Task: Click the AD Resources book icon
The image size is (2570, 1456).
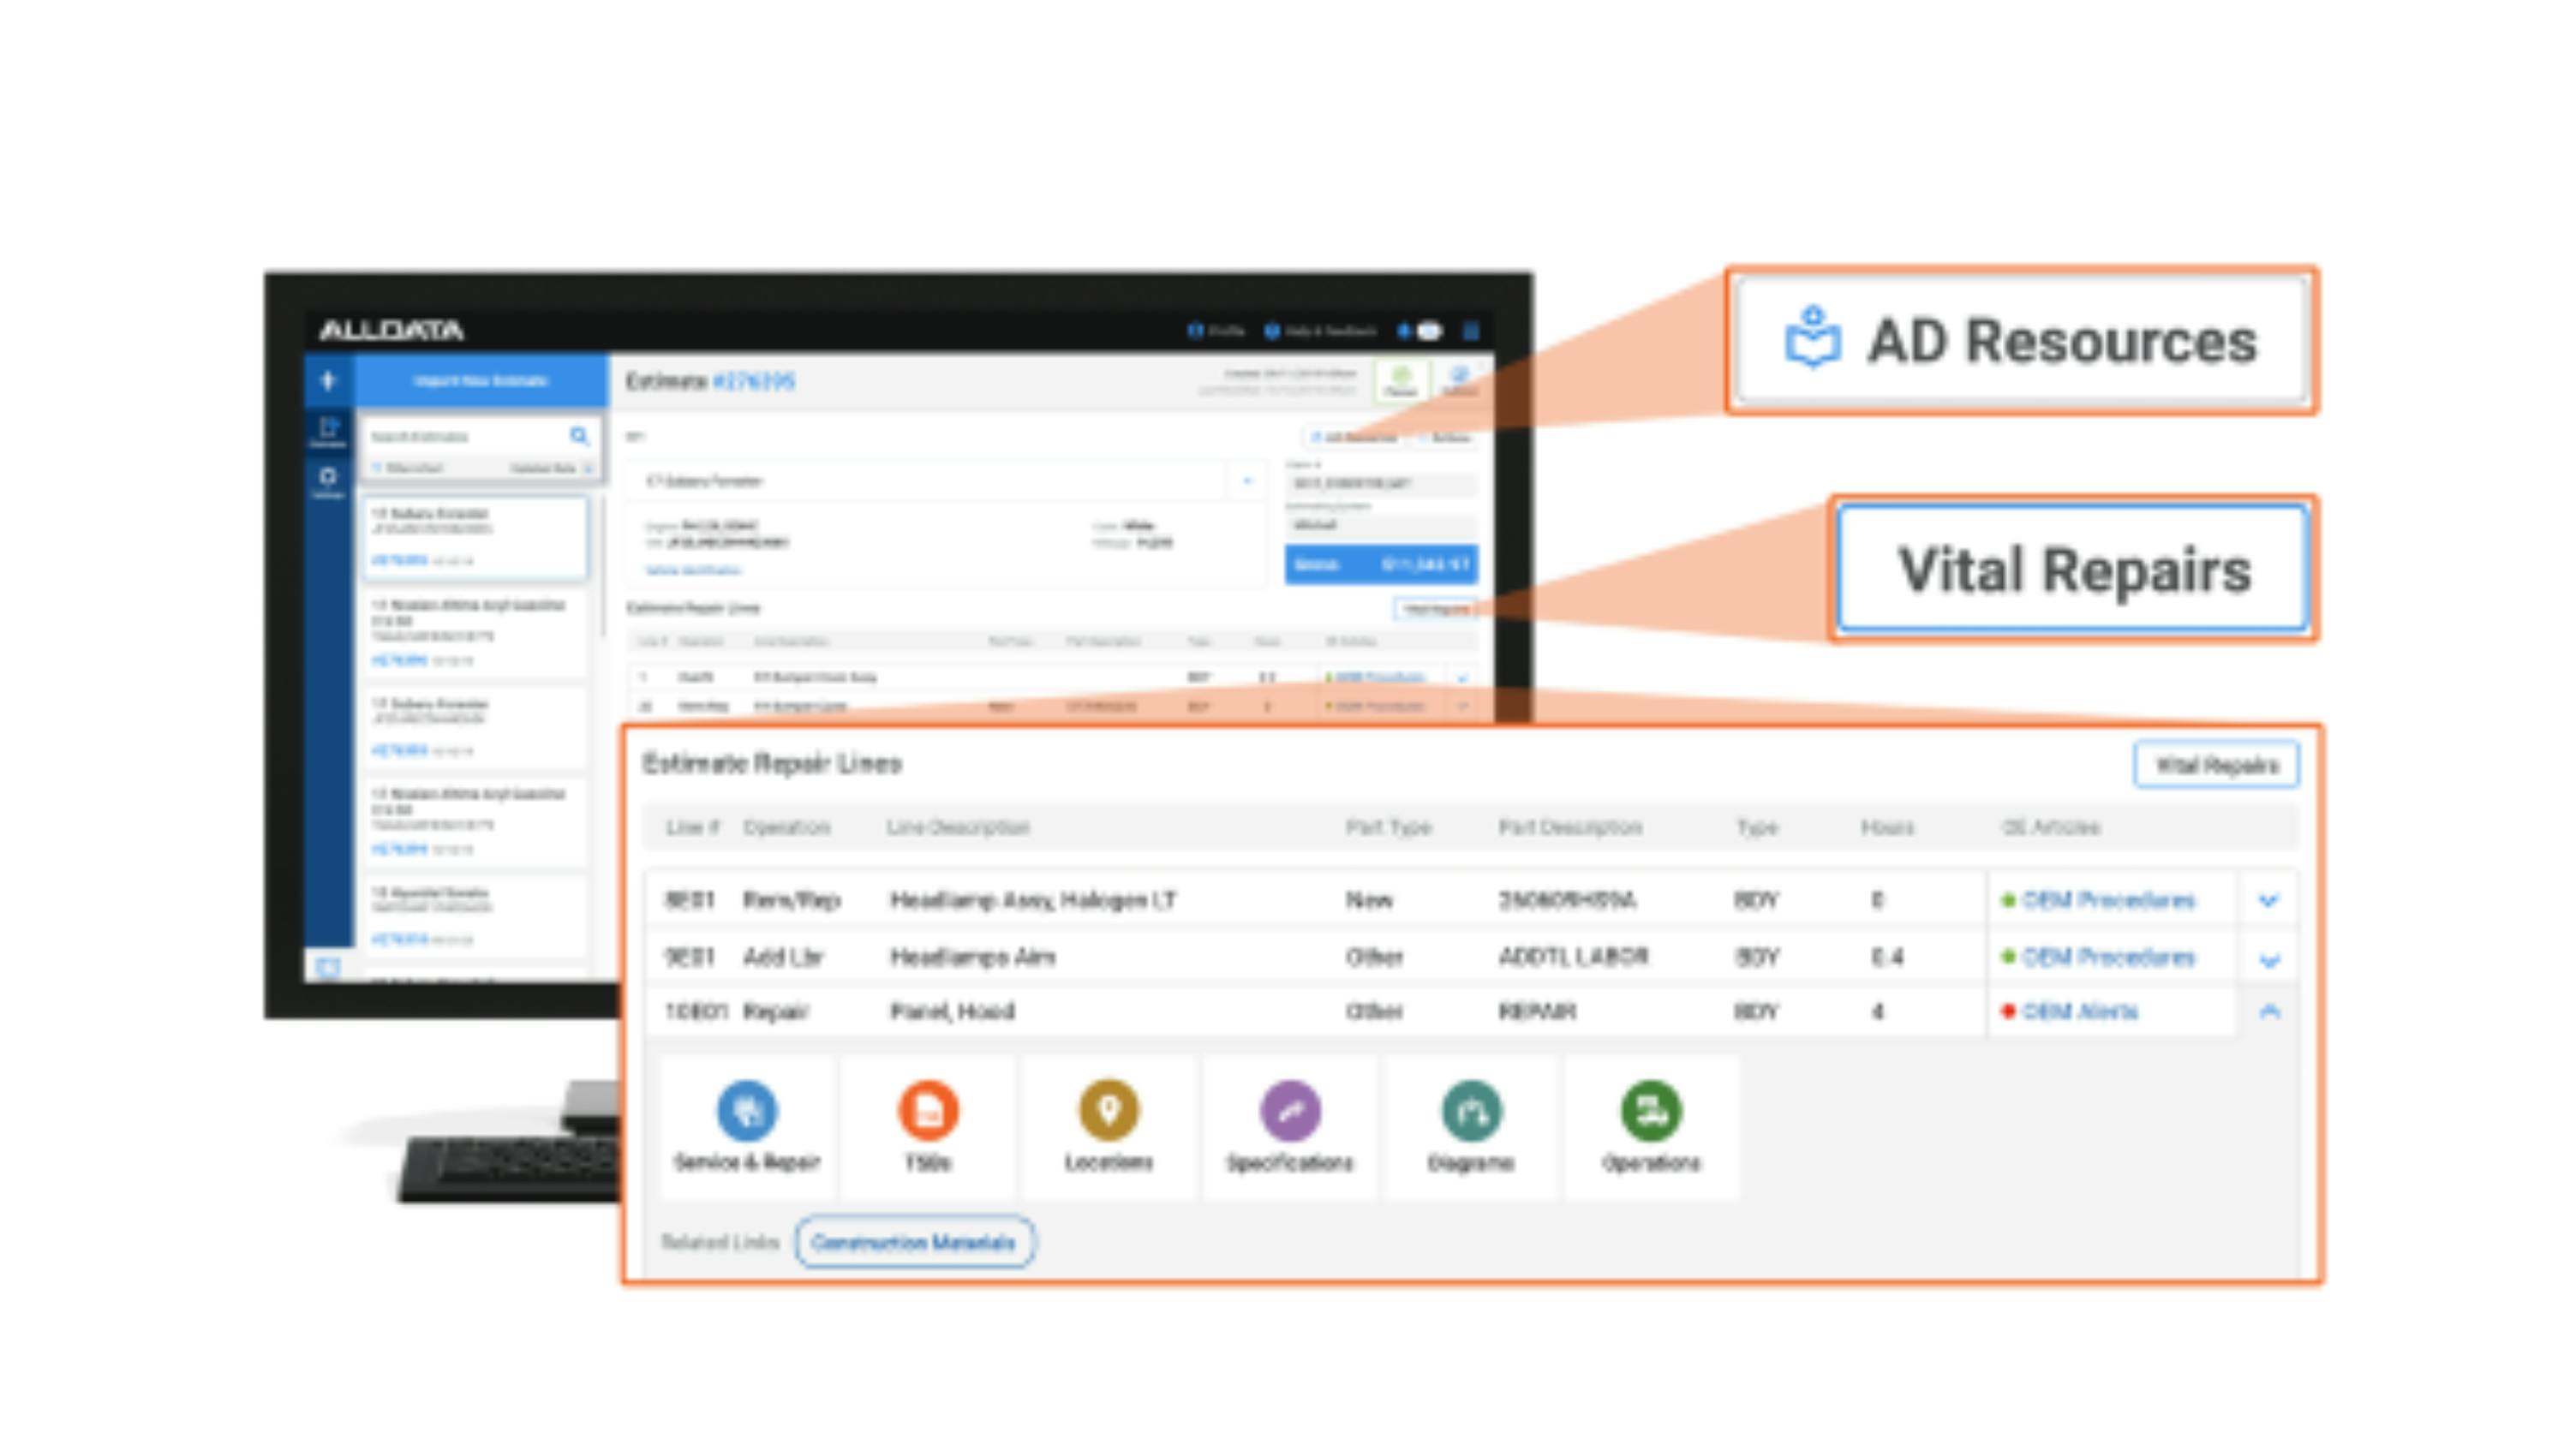Action: click(1812, 340)
